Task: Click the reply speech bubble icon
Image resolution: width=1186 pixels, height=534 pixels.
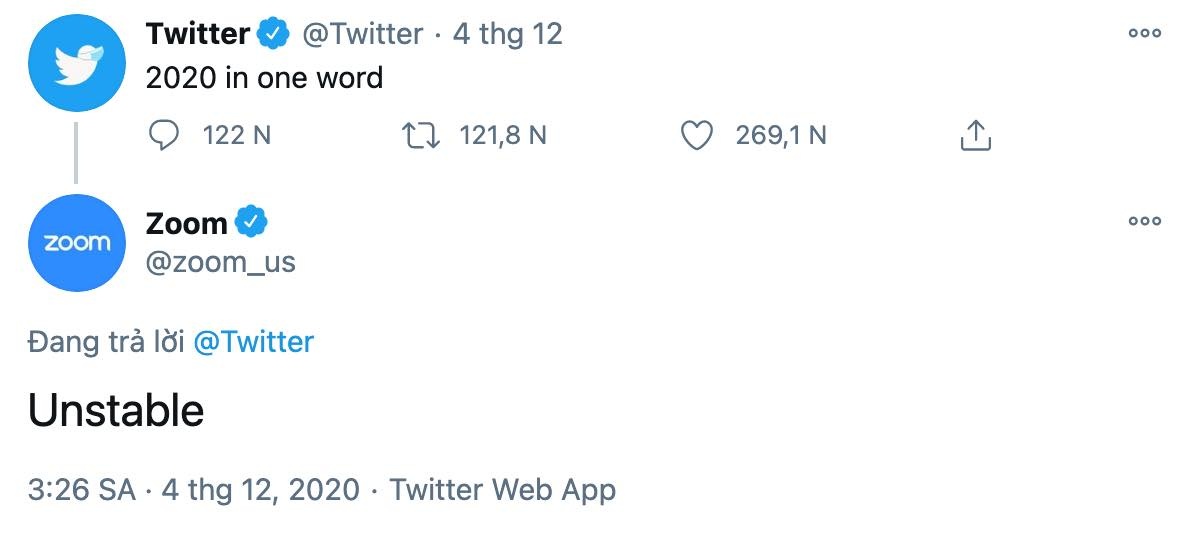Action: [163, 135]
